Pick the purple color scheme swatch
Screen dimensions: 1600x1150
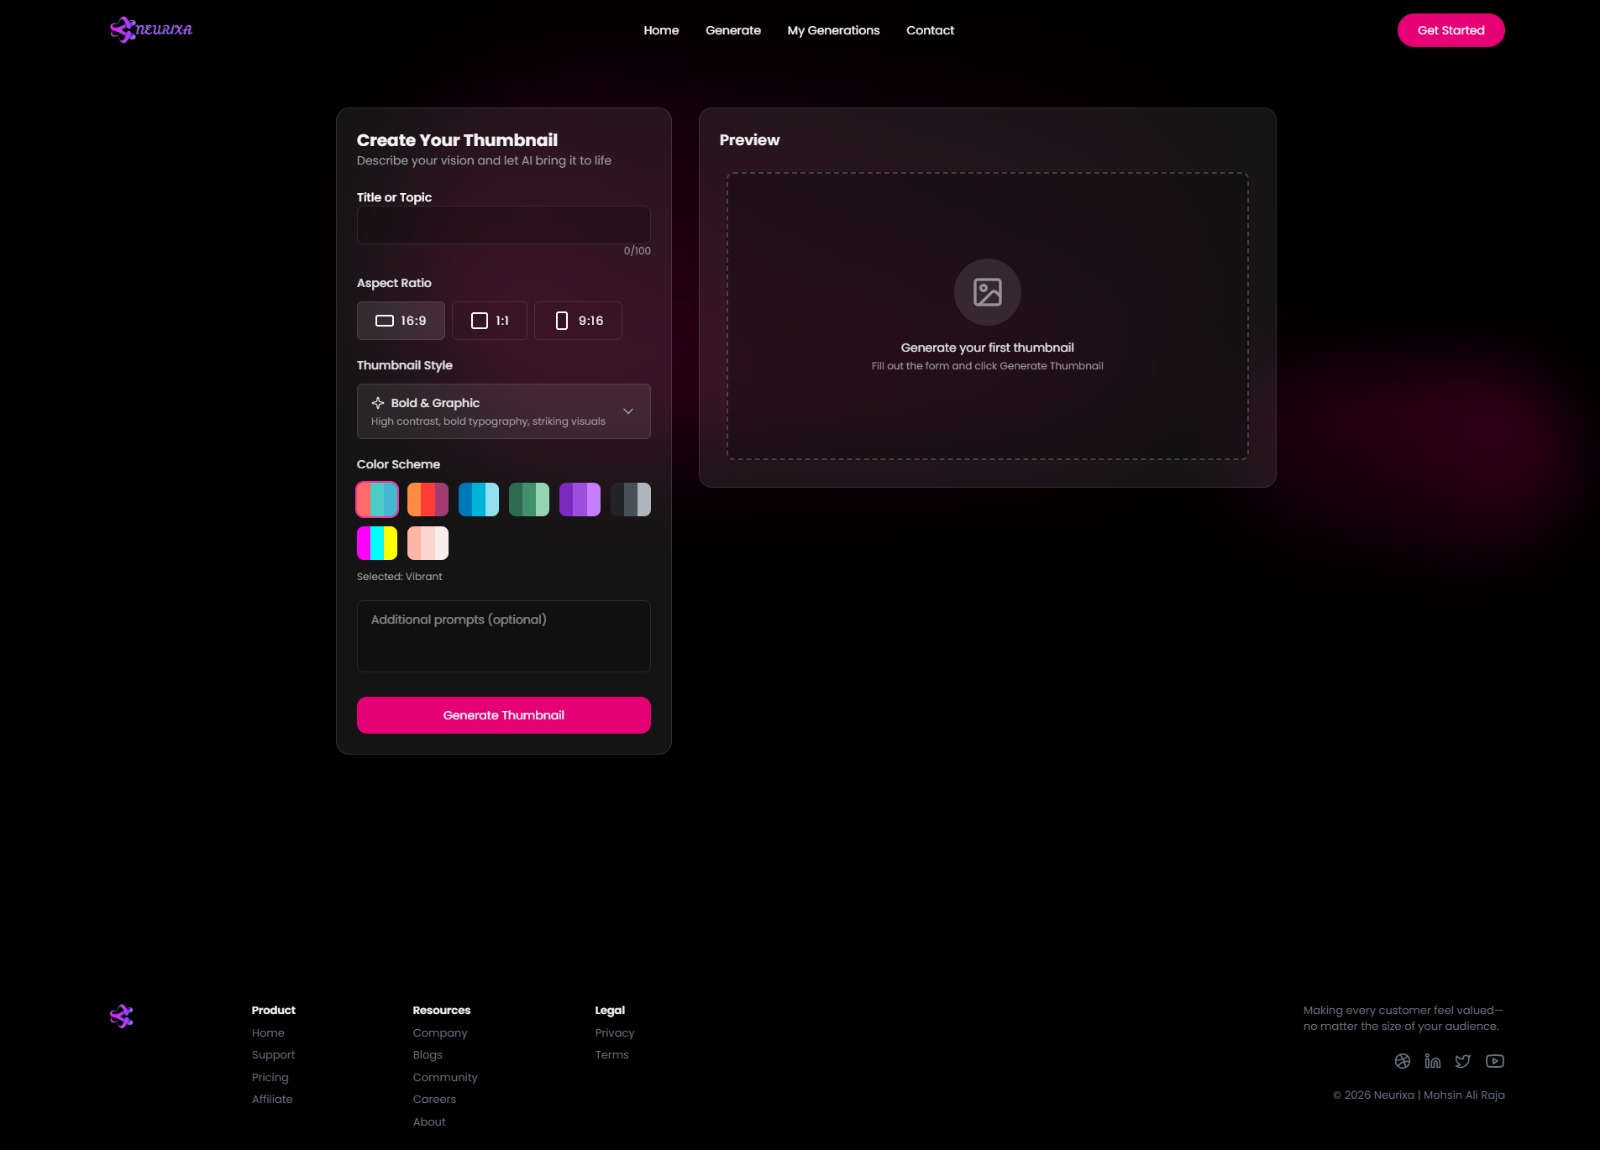click(x=580, y=499)
